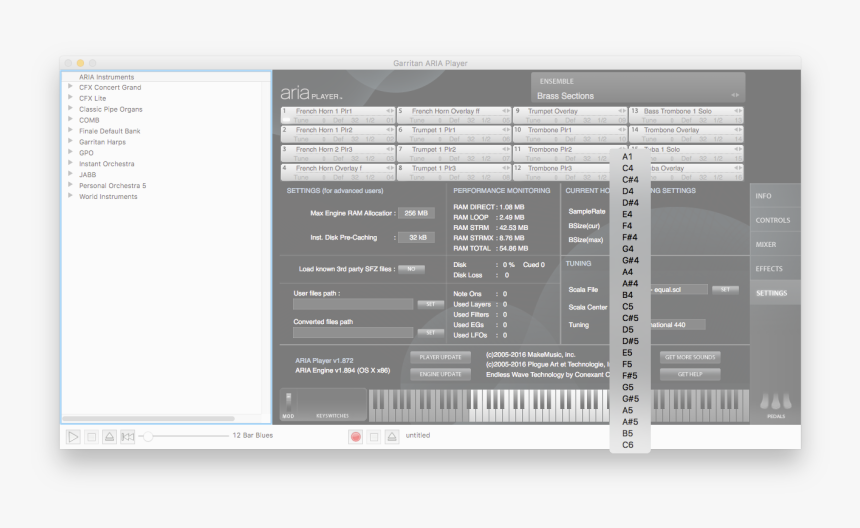Click the GET HELP button
The height and width of the screenshot is (528, 860).
coord(690,374)
